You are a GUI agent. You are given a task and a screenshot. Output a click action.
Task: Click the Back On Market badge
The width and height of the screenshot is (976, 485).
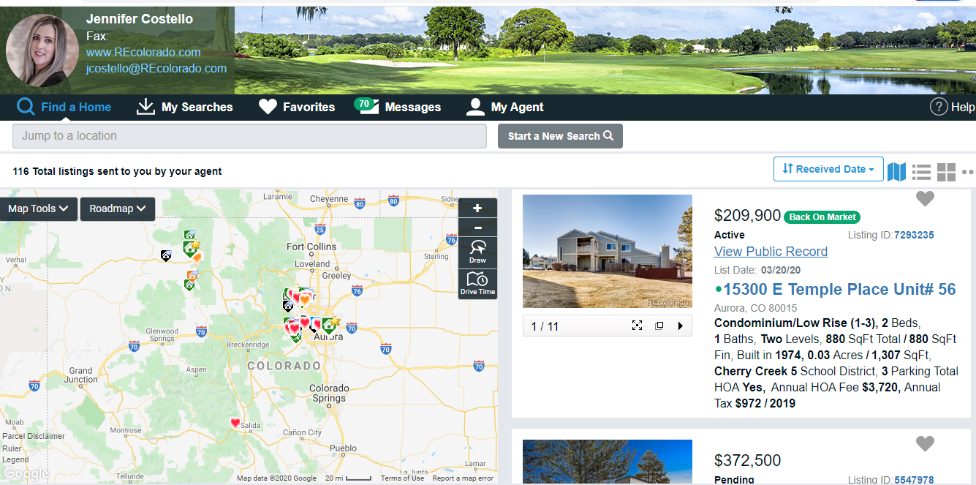click(822, 217)
